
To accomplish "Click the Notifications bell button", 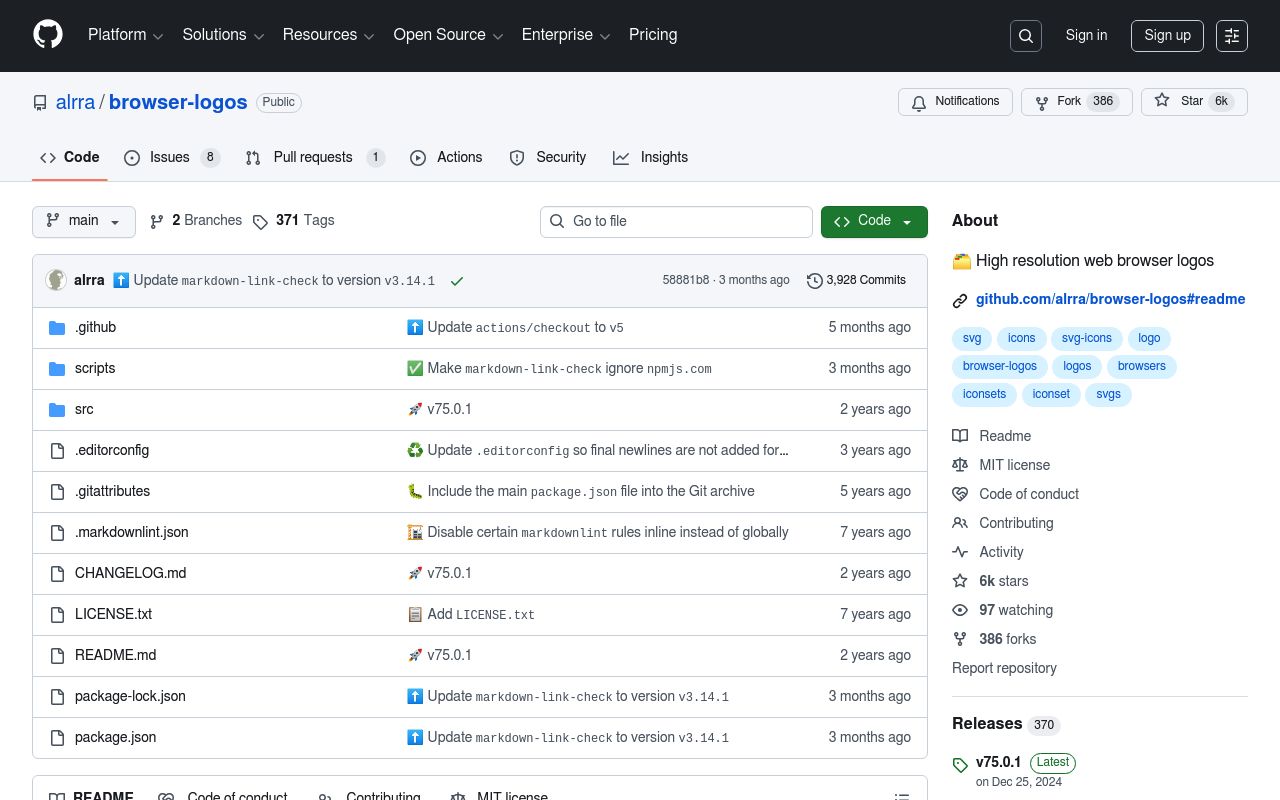I will coord(955,102).
